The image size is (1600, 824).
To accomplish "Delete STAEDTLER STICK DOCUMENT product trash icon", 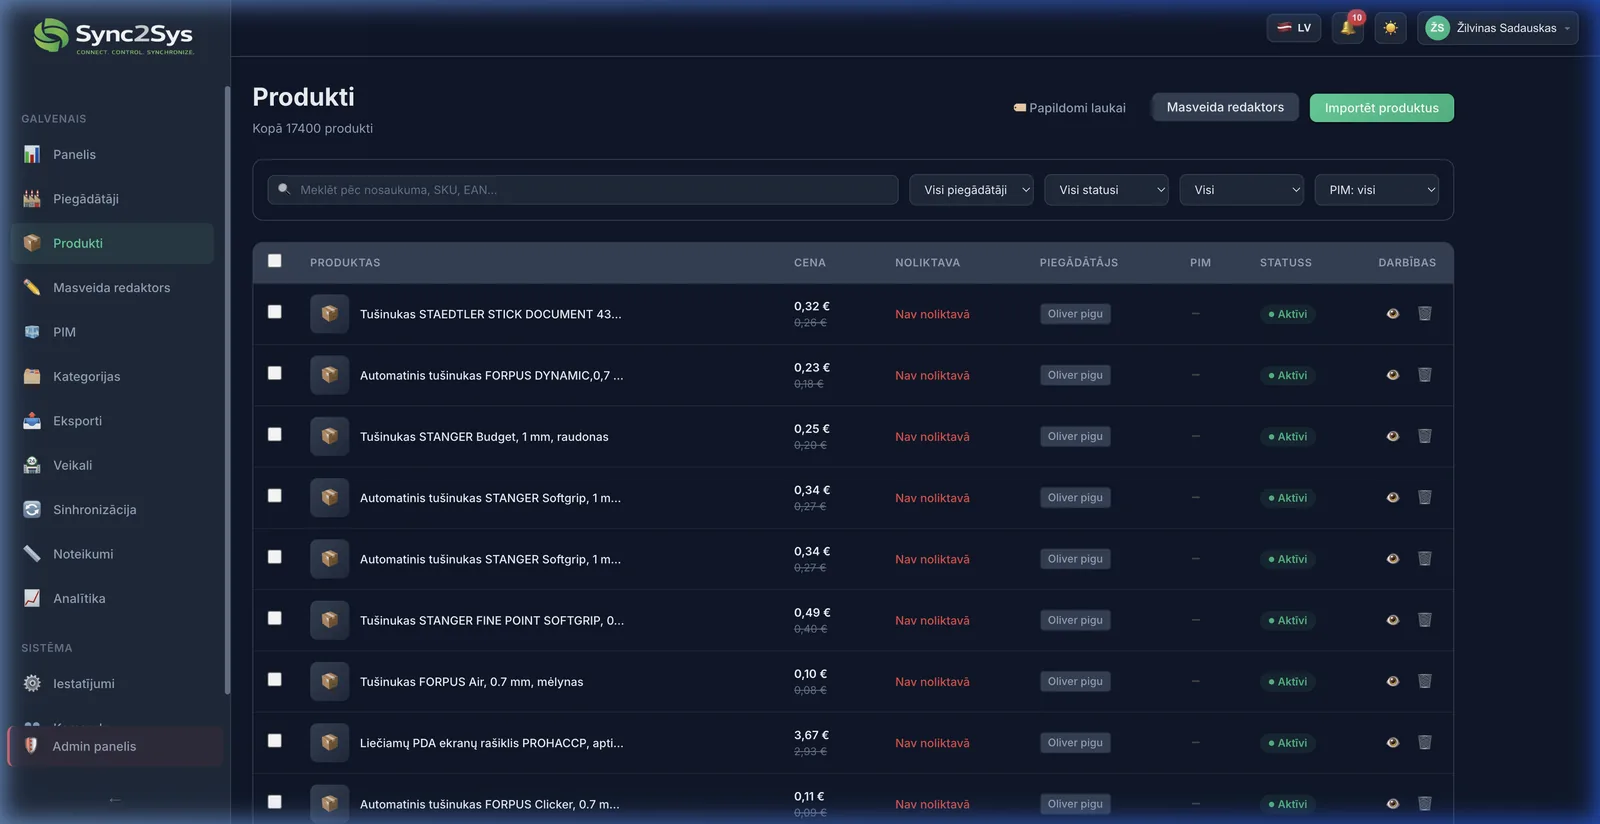I will pyautogui.click(x=1425, y=314).
